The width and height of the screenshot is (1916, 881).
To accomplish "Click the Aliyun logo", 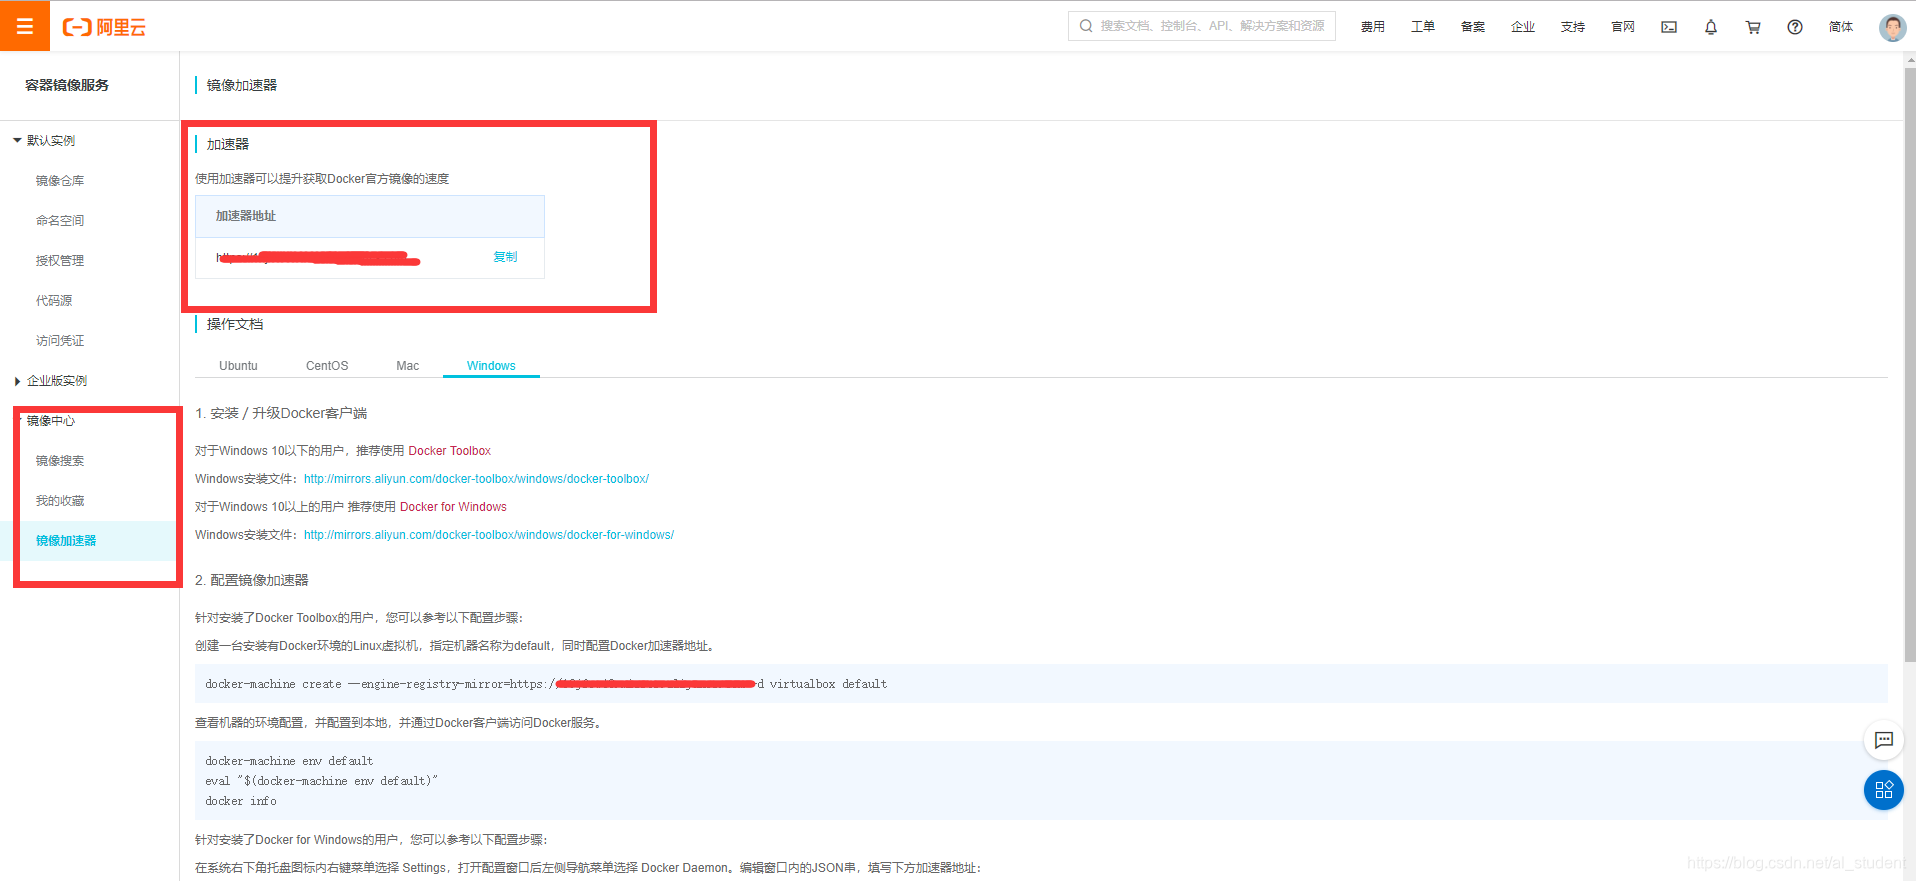I will 104,27.
